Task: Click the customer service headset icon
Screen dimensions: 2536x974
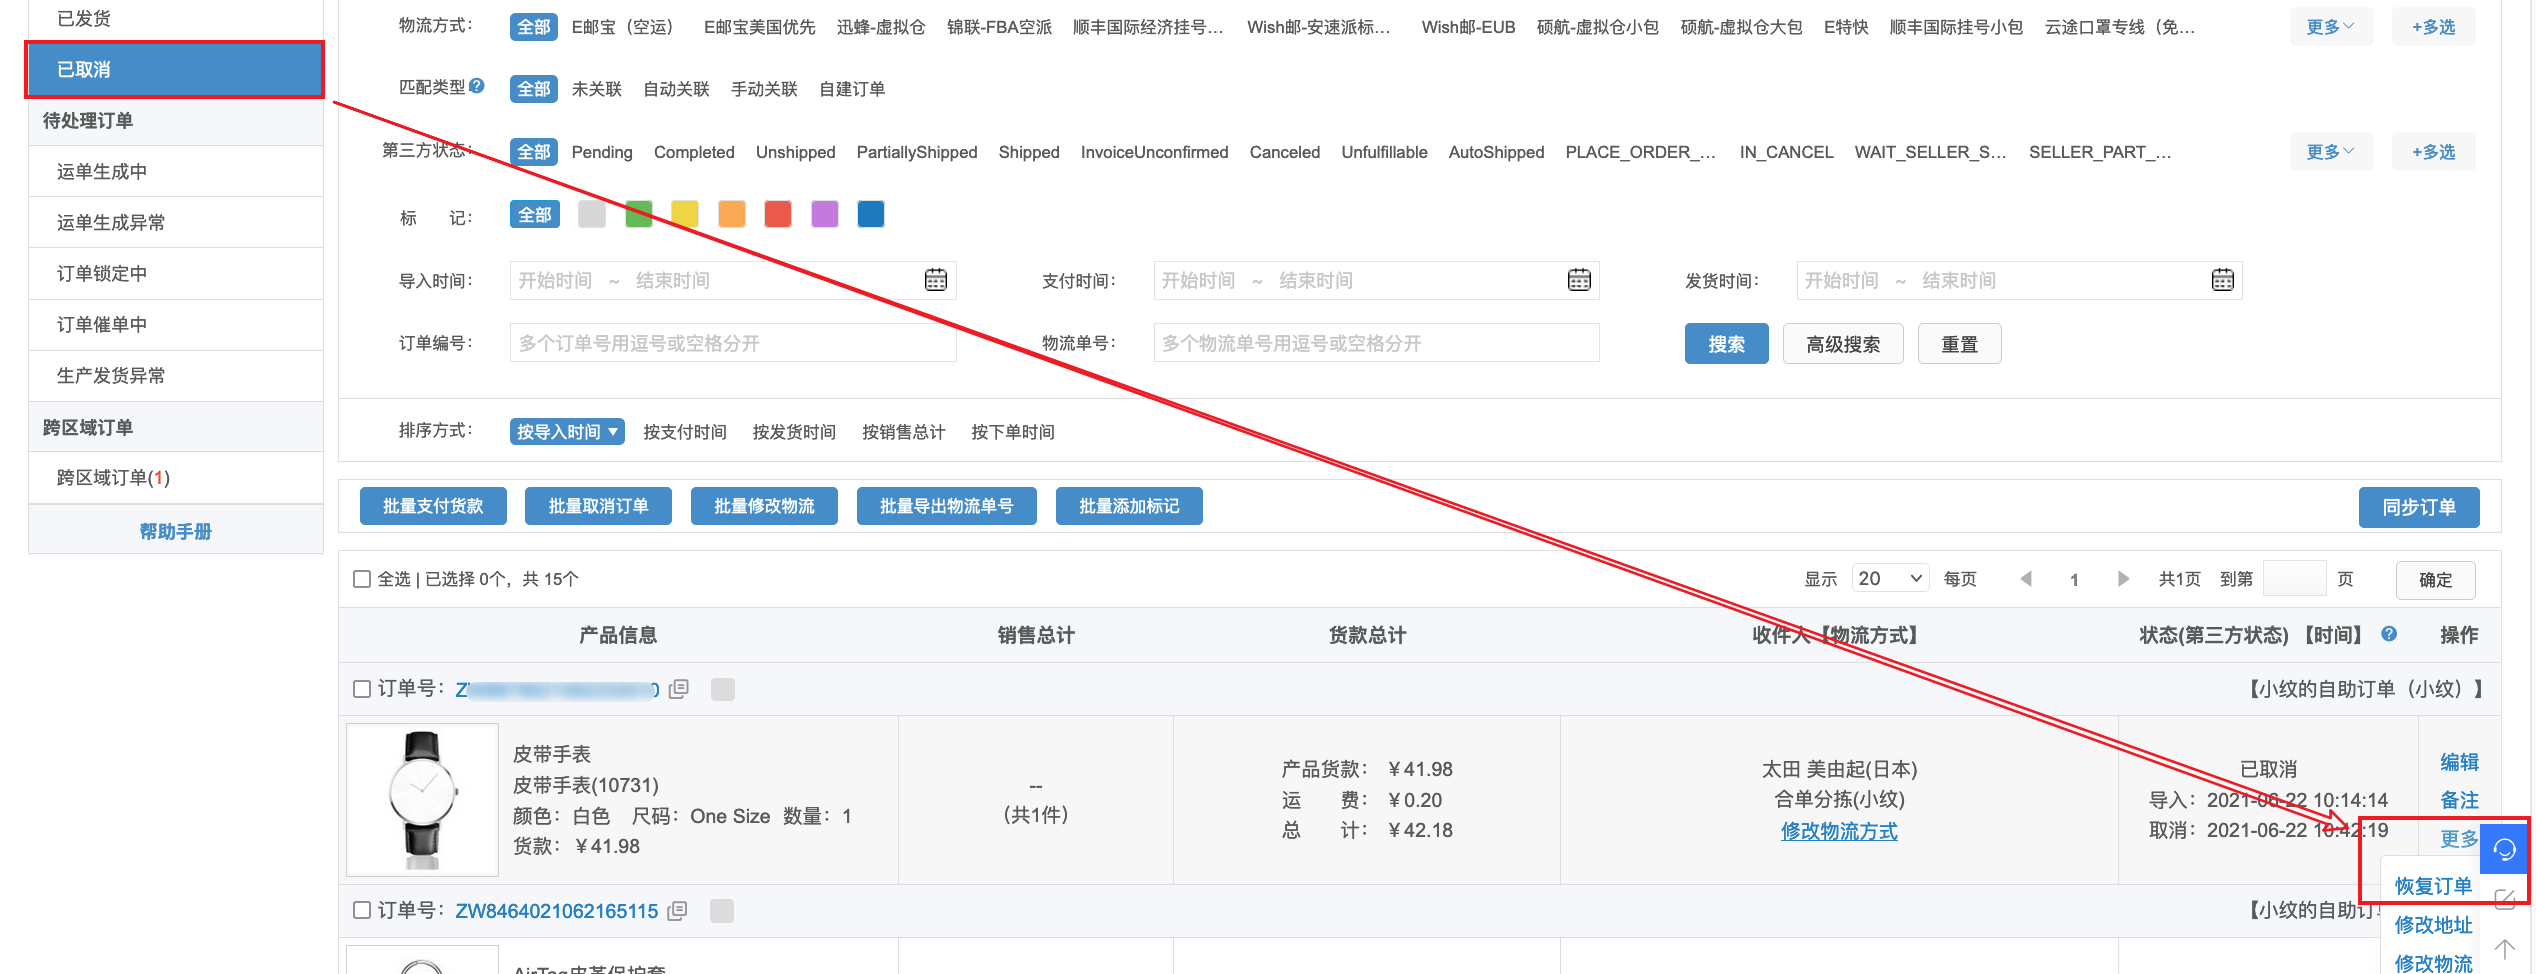Action: point(2505,849)
